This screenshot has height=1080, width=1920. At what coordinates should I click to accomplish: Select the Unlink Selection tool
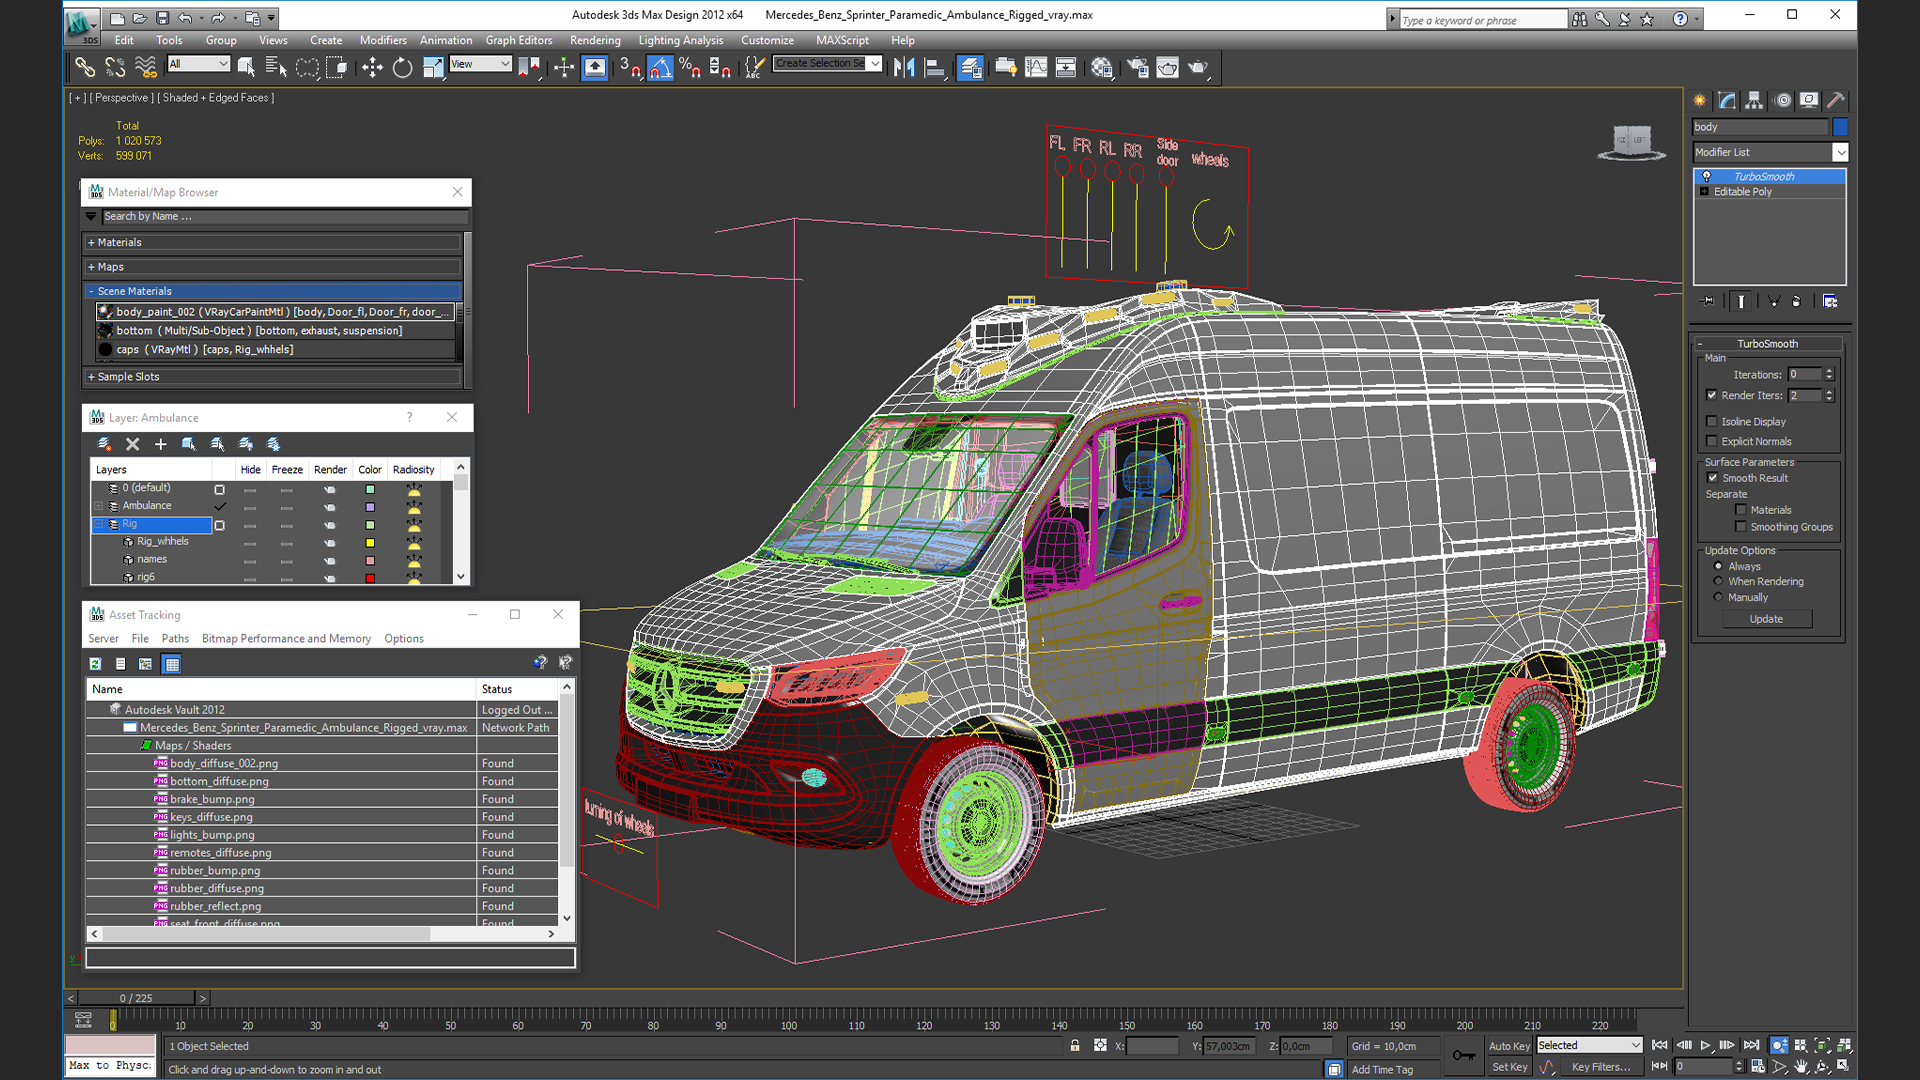click(115, 67)
